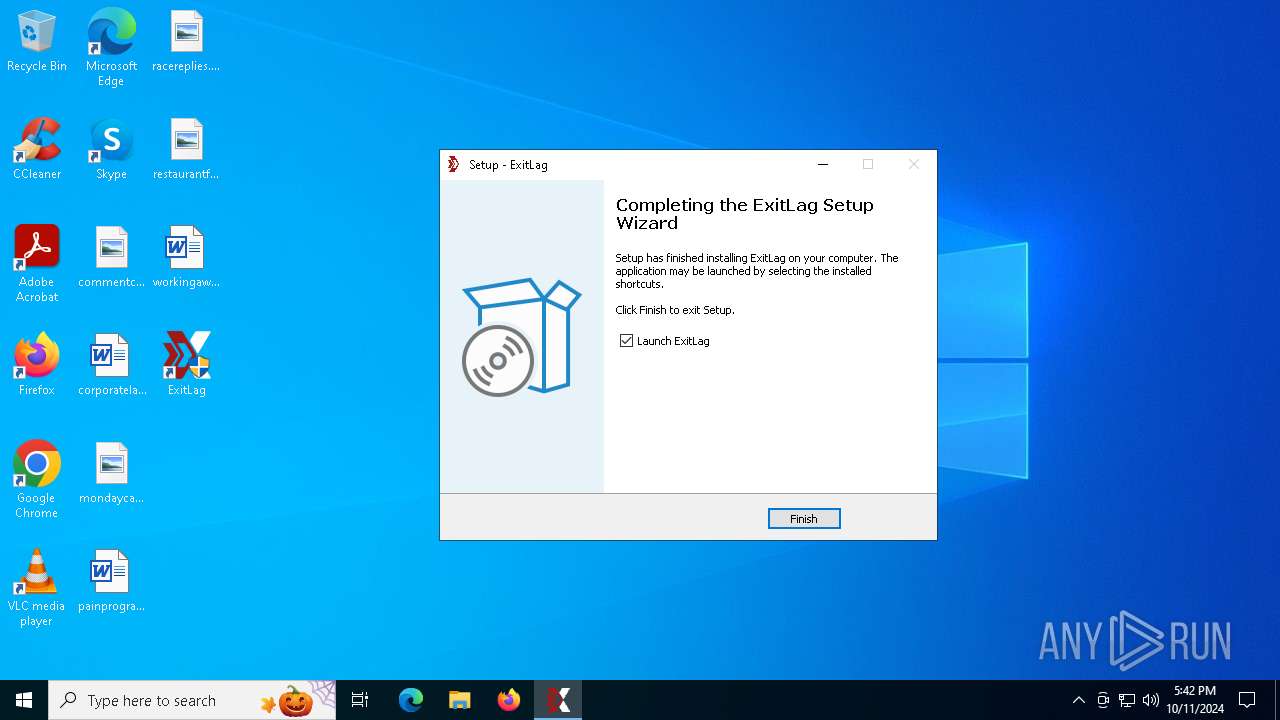Launch Firefox from the taskbar
The width and height of the screenshot is (1280, 720).
click(x=509, y=700)
